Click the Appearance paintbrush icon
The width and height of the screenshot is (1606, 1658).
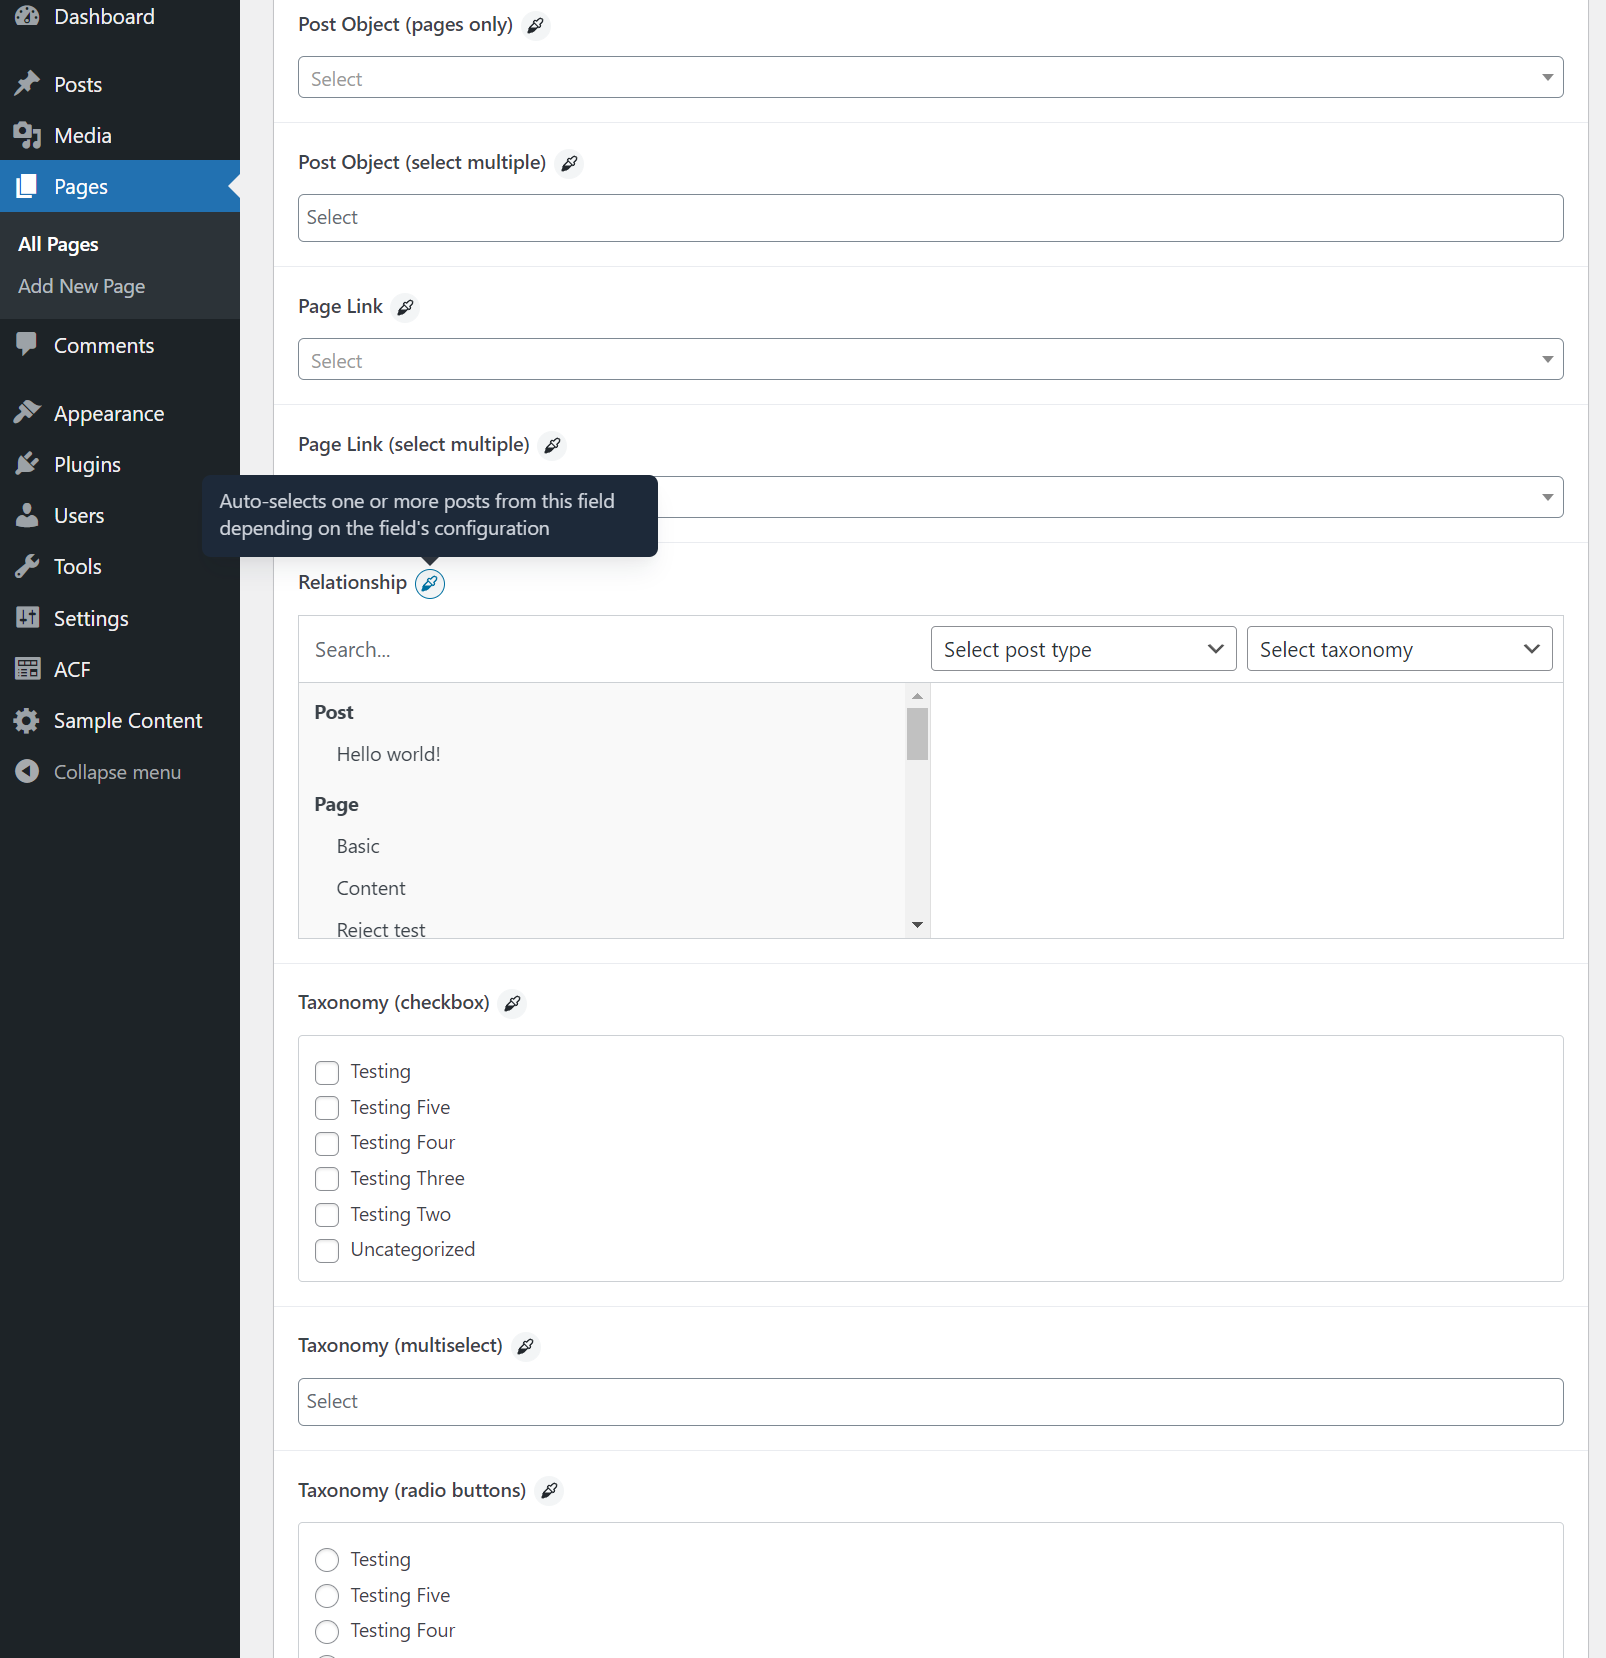pyautogui.click(x=27, y=413)
